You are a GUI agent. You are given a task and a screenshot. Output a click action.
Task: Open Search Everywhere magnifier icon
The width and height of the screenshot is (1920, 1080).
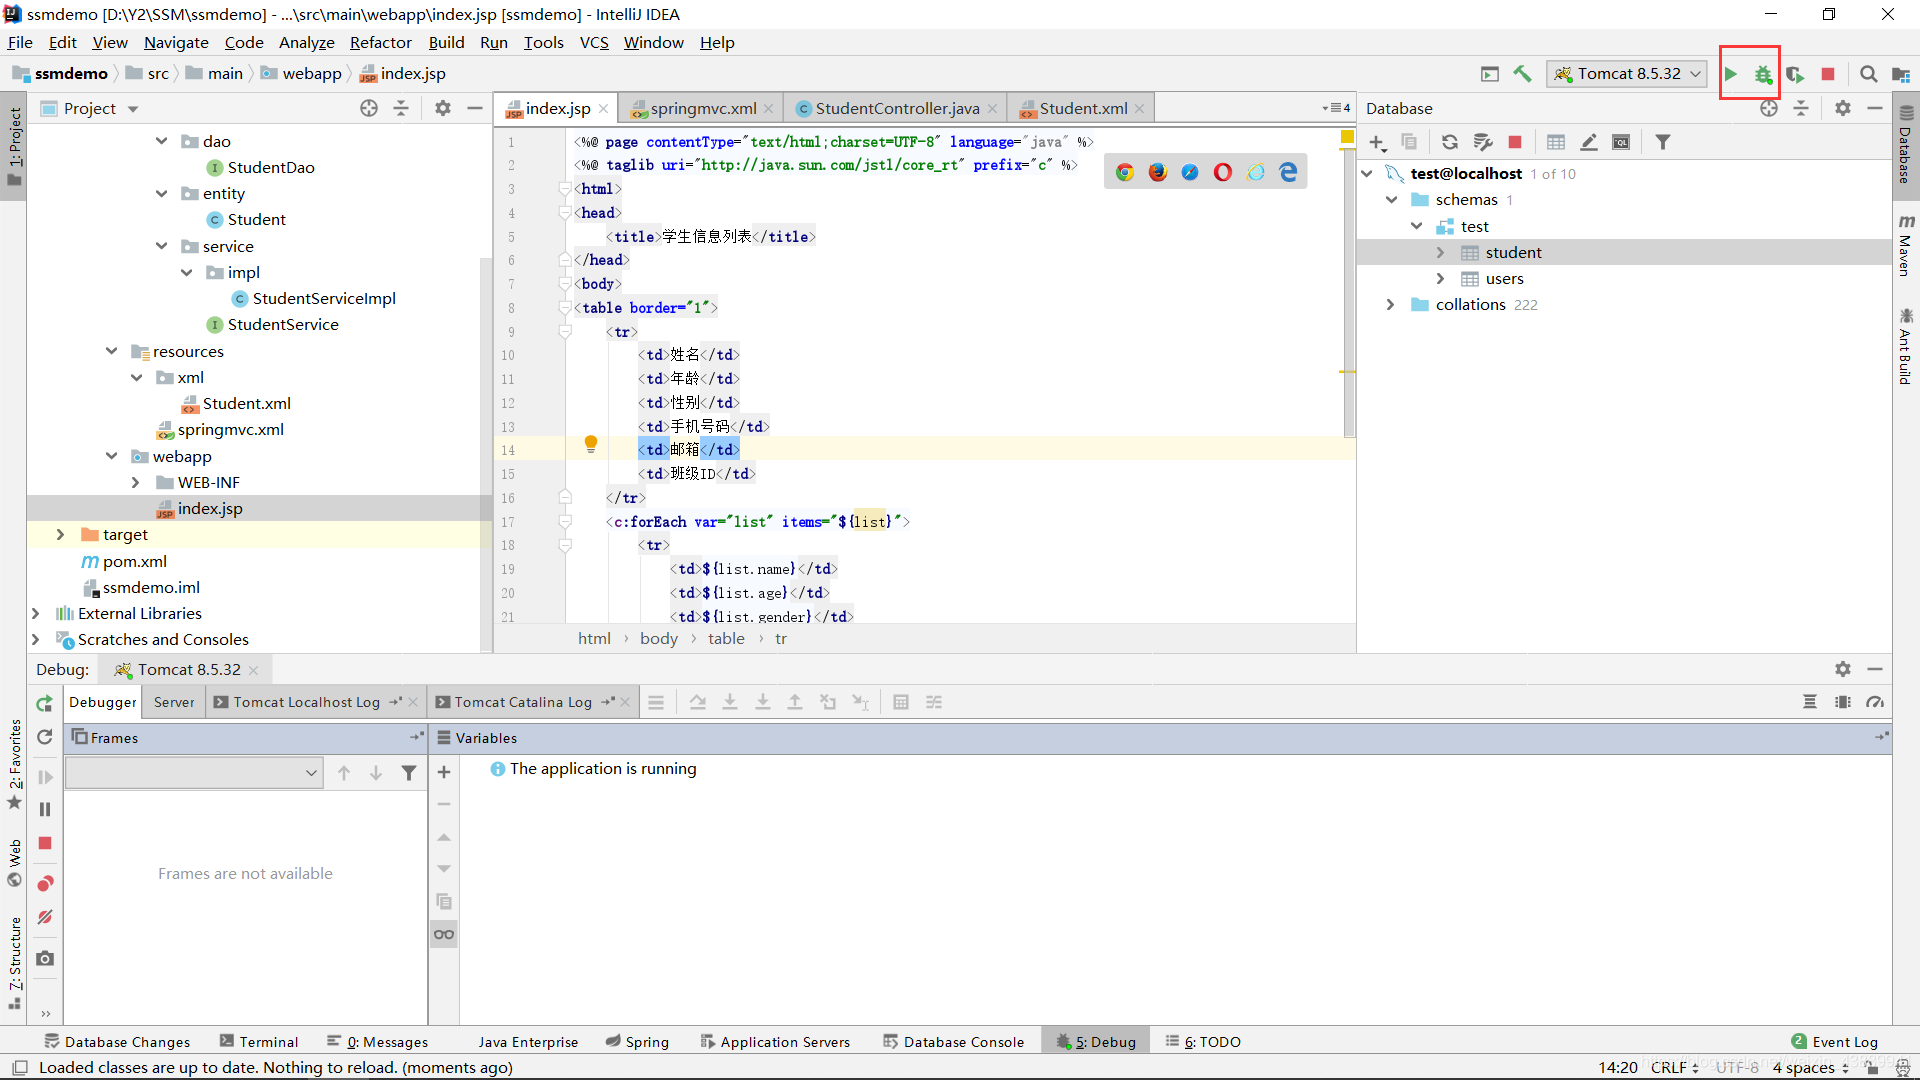tap(1868, 74)
